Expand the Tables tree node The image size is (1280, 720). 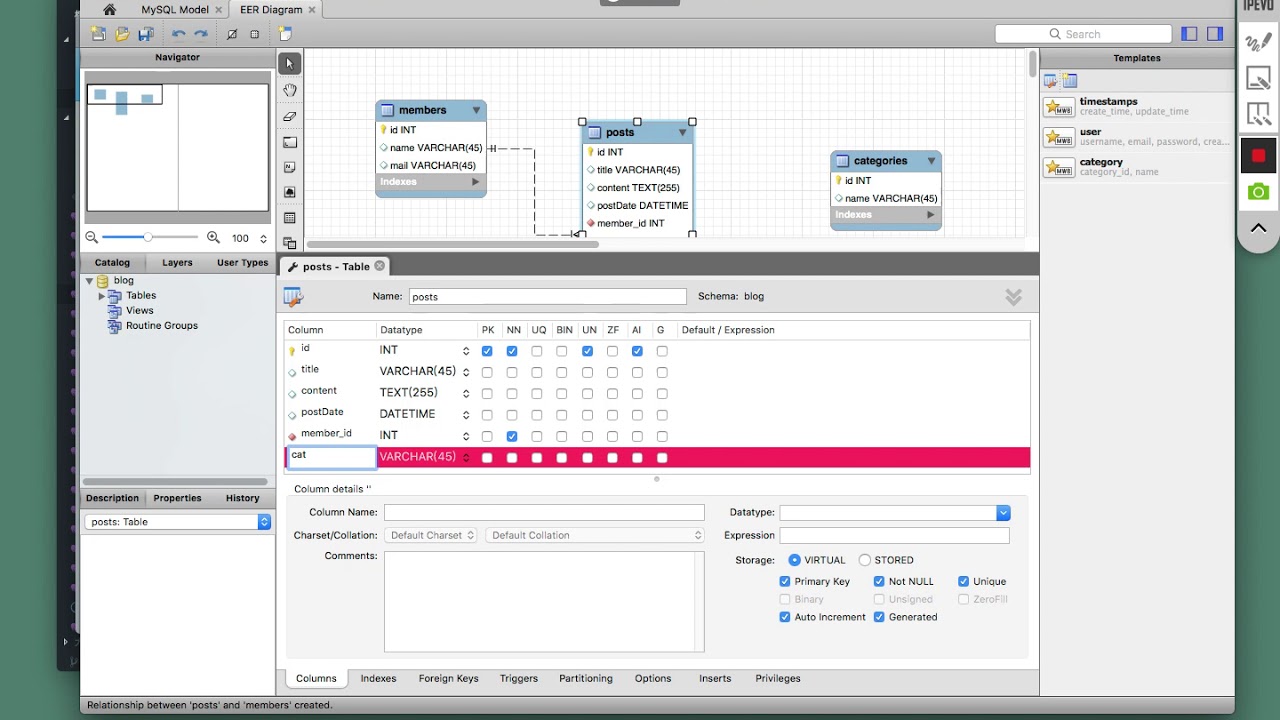point(102,296)
